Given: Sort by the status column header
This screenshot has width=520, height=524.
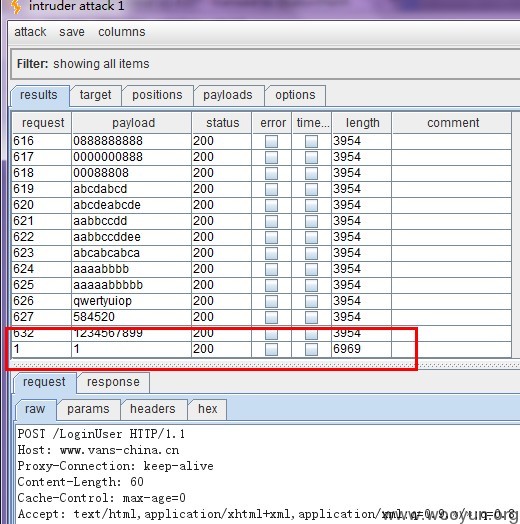Looking at the screenshot, I should (222, 123).
